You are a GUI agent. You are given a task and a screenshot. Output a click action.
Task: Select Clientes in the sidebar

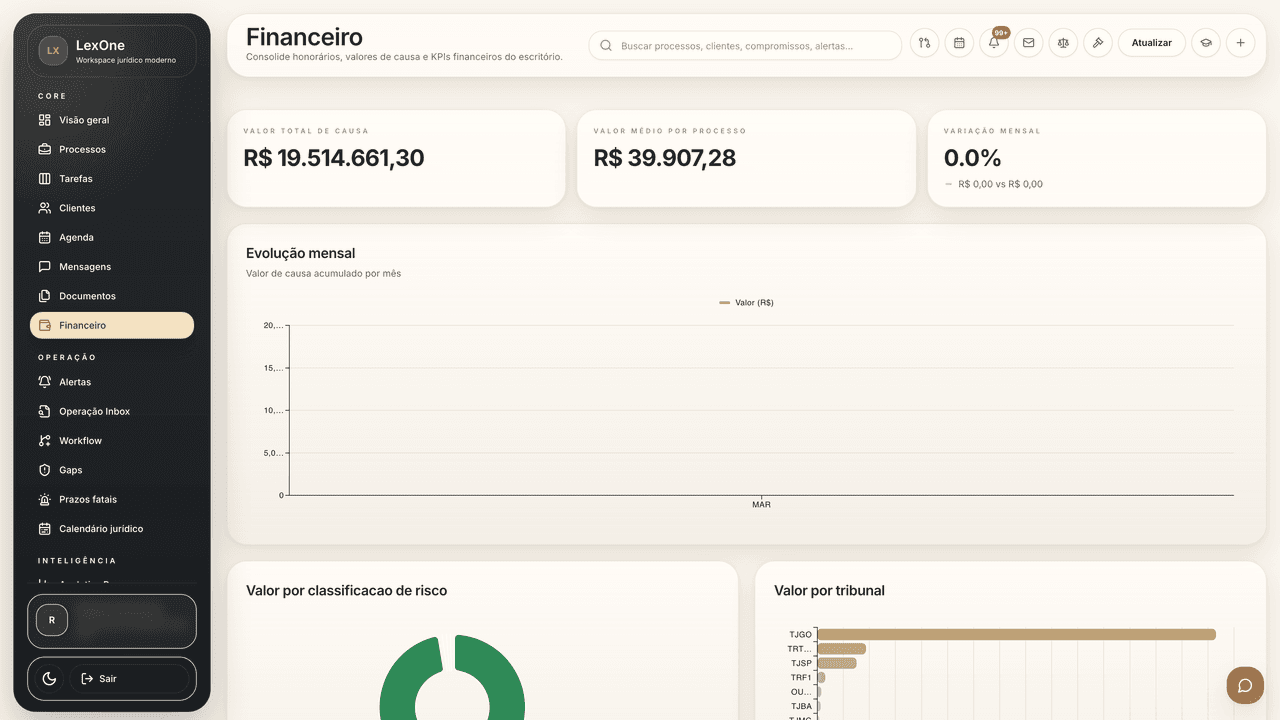[x=77, y=208]
